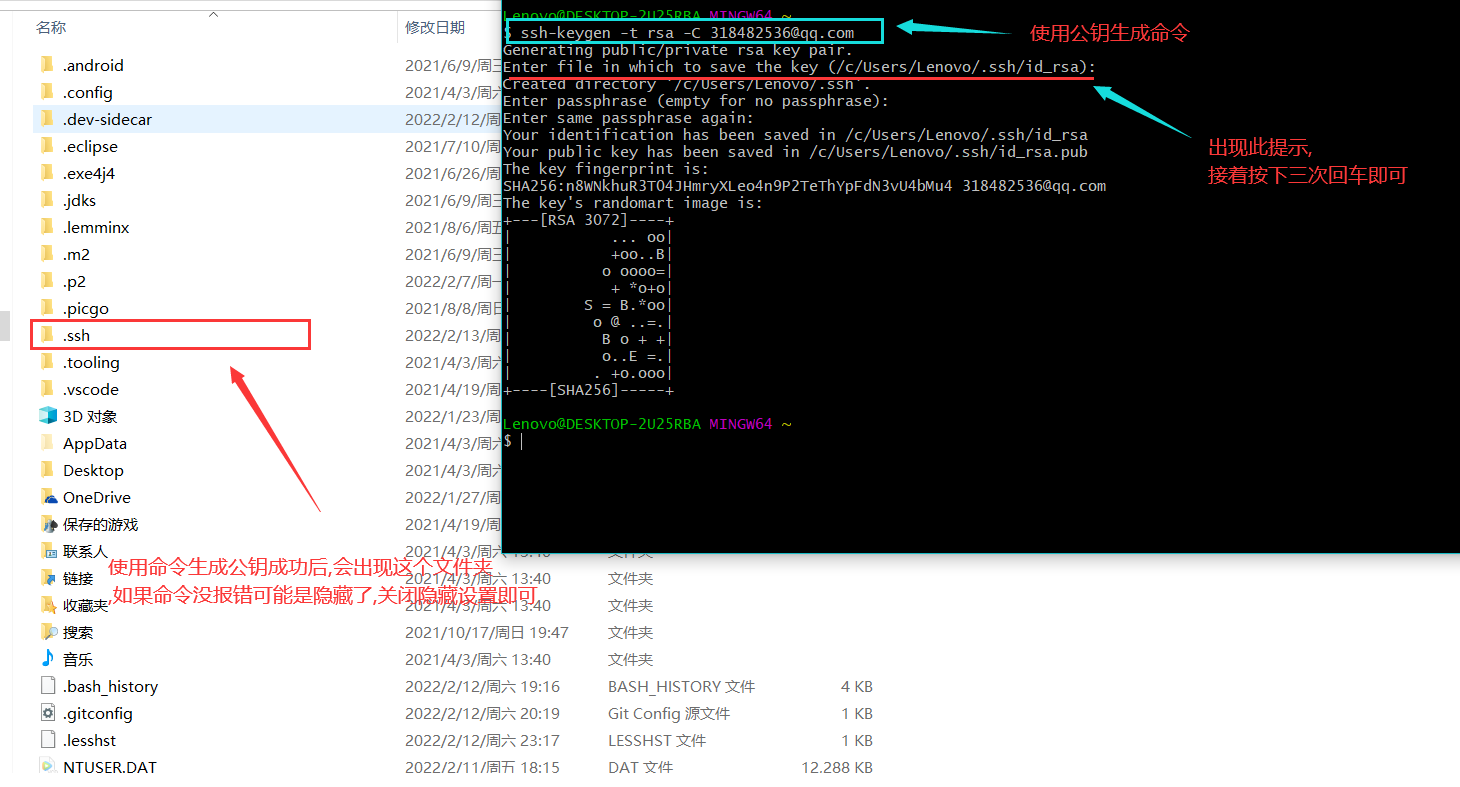Click the .gitconfig gear file icon
The height and width of the screenshot is (787, 1460).
[x=47, y=713]
